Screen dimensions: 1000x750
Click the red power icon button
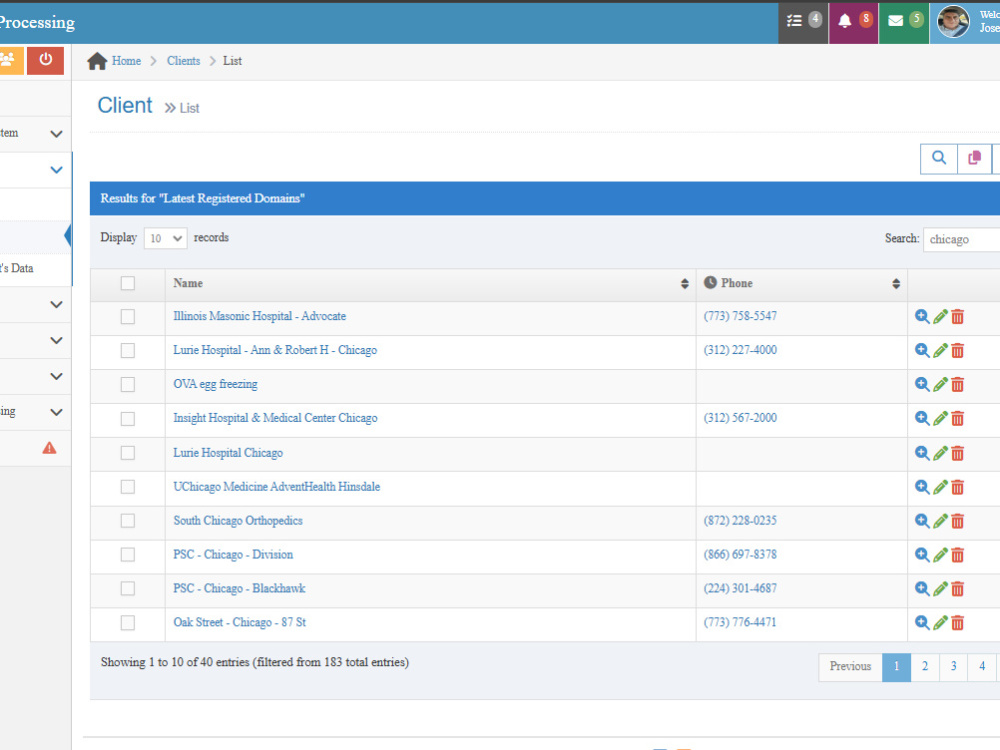point(45,61)
